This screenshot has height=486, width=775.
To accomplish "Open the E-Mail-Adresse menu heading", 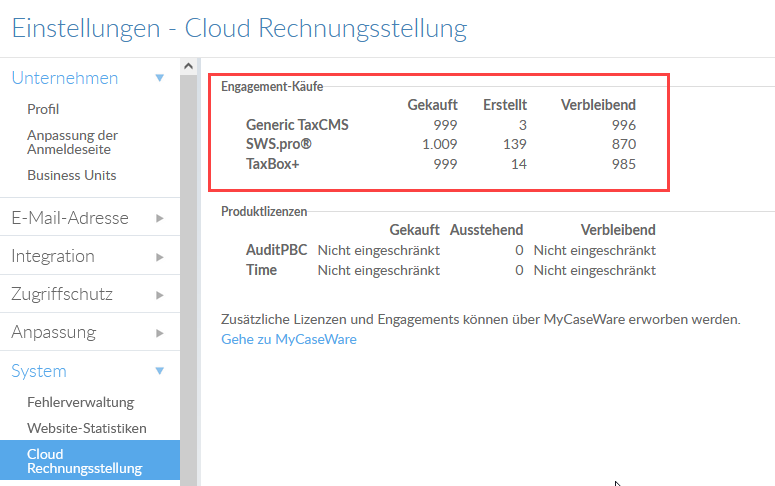I will [x=70, y=218].
